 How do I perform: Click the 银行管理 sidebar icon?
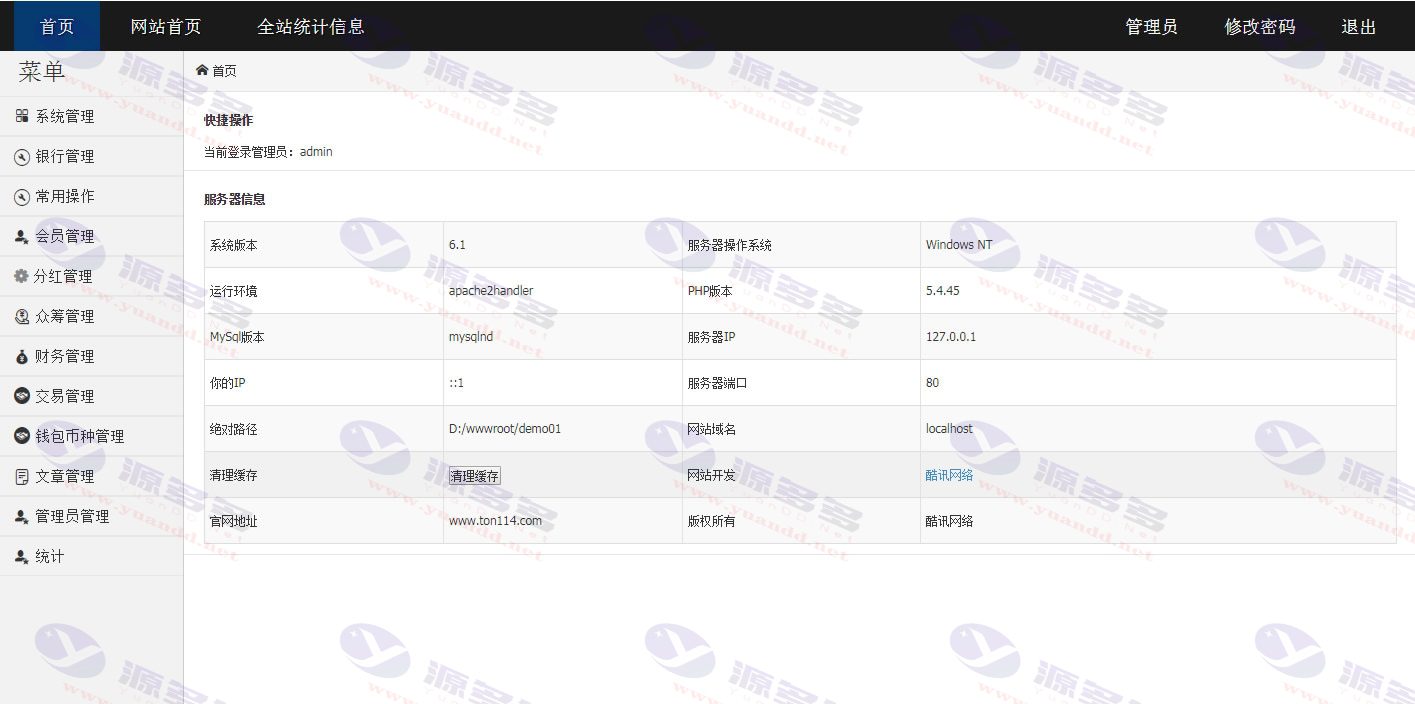click(22, 157)
